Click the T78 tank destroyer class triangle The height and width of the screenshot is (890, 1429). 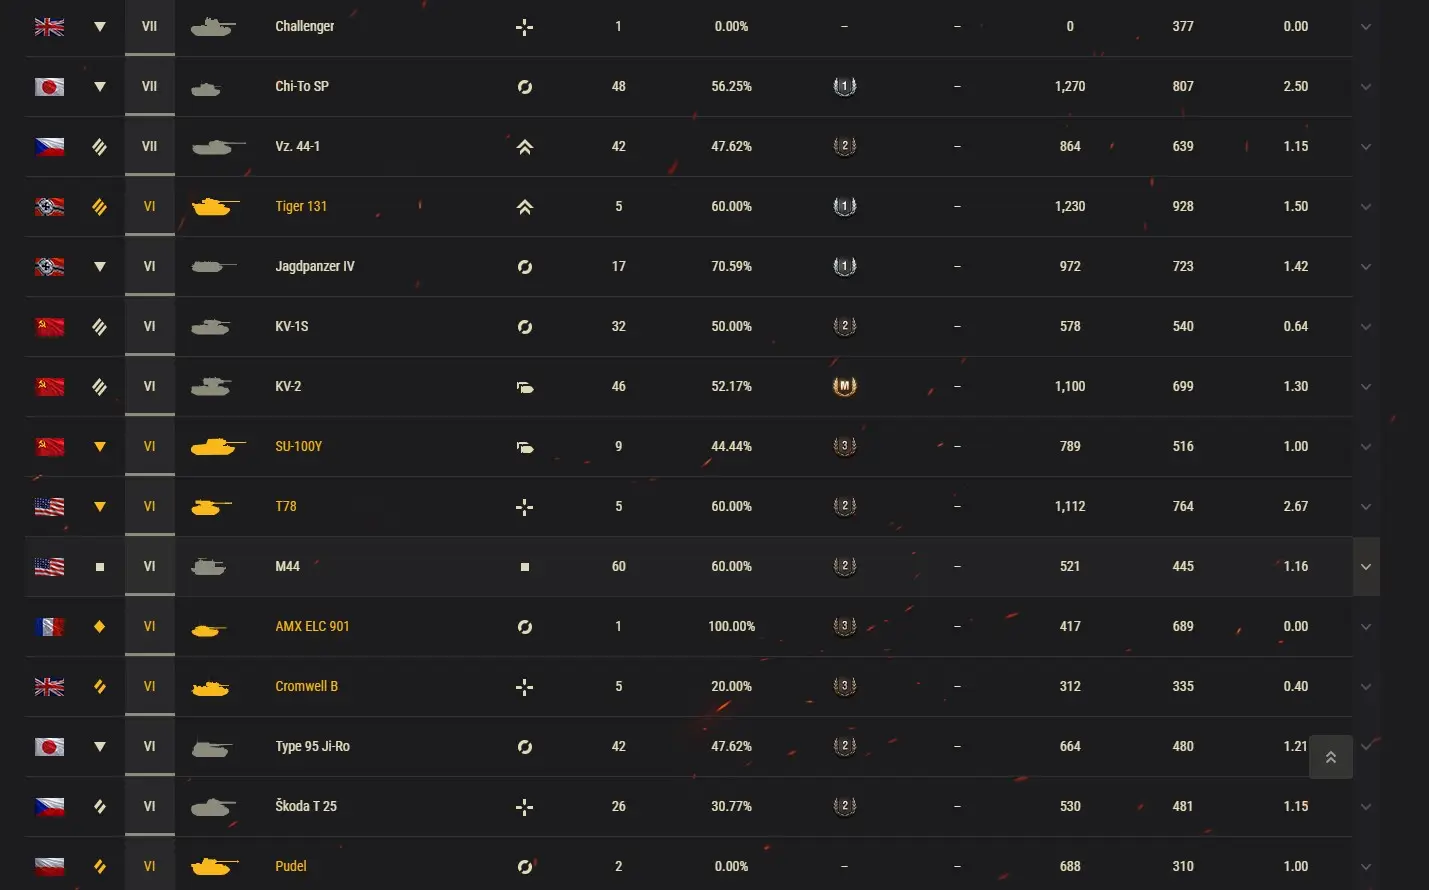pyautogui.click(x=100, y=507)
